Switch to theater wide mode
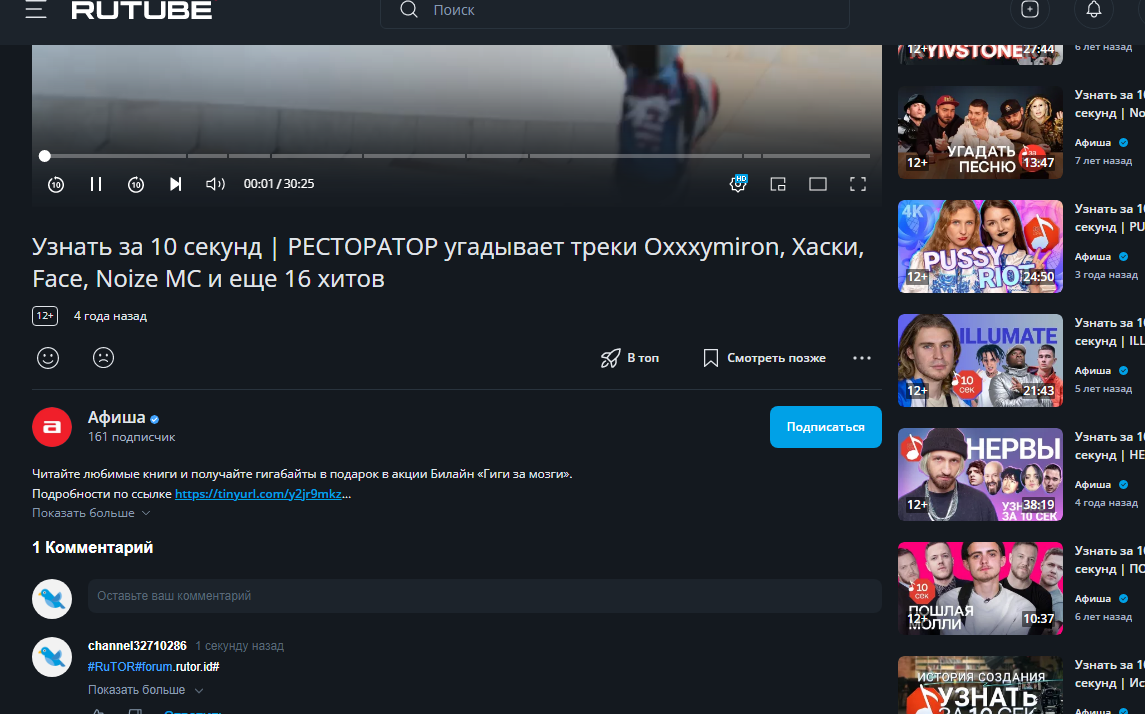The width and height of the screenshot is (1145, 714). pos(818,184)
